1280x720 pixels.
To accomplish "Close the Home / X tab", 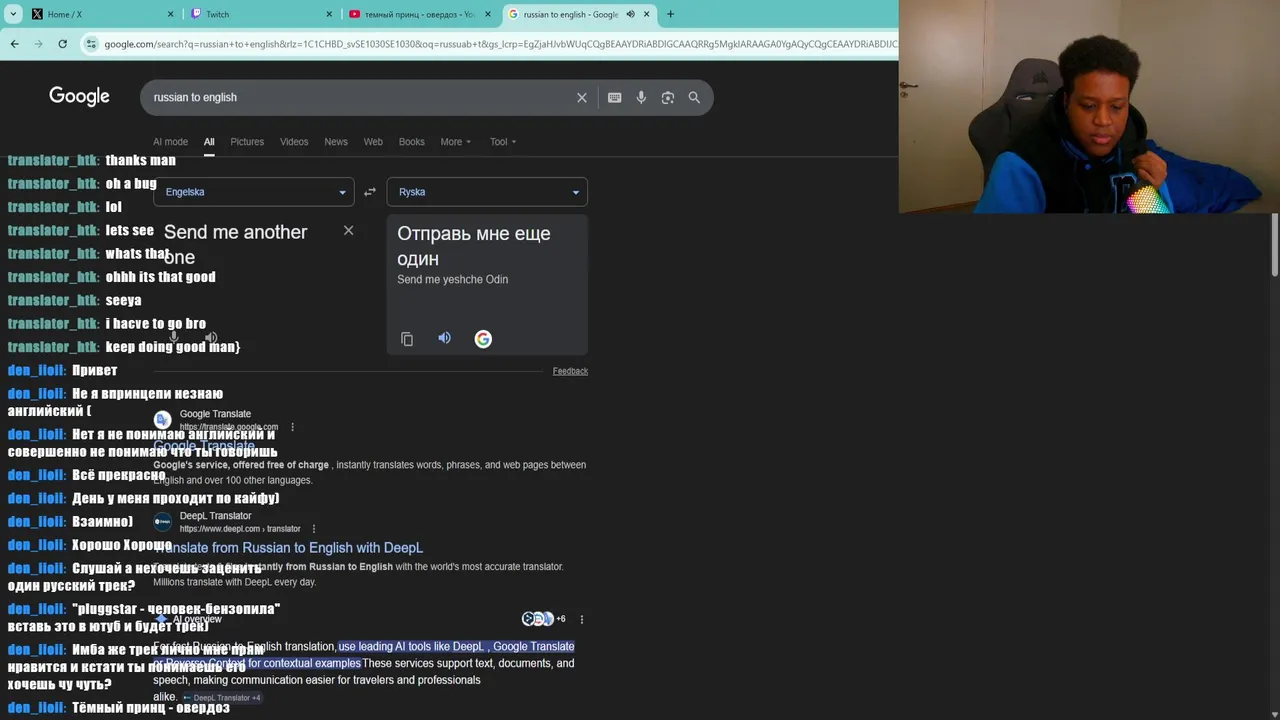I will [x=170, y=14].
